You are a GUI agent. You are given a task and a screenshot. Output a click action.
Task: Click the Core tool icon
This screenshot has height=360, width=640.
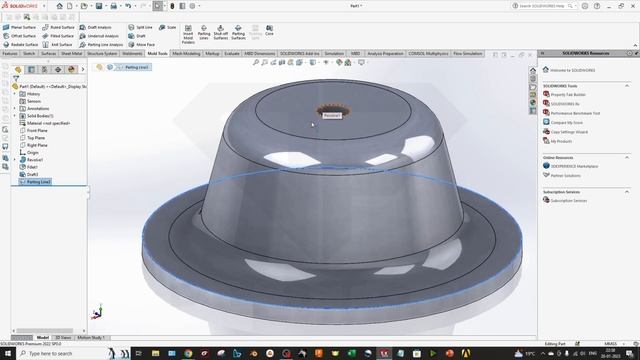coord(269,30)
